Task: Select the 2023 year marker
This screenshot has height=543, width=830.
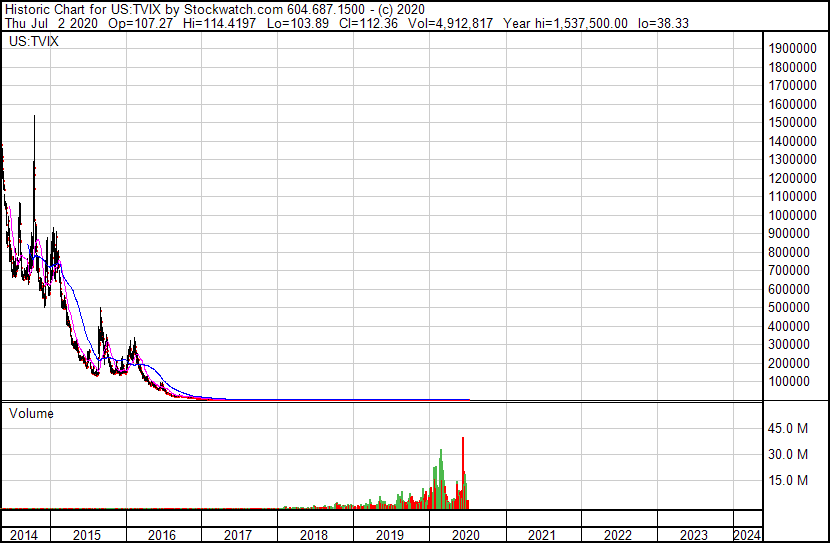Action: point(694,535)
